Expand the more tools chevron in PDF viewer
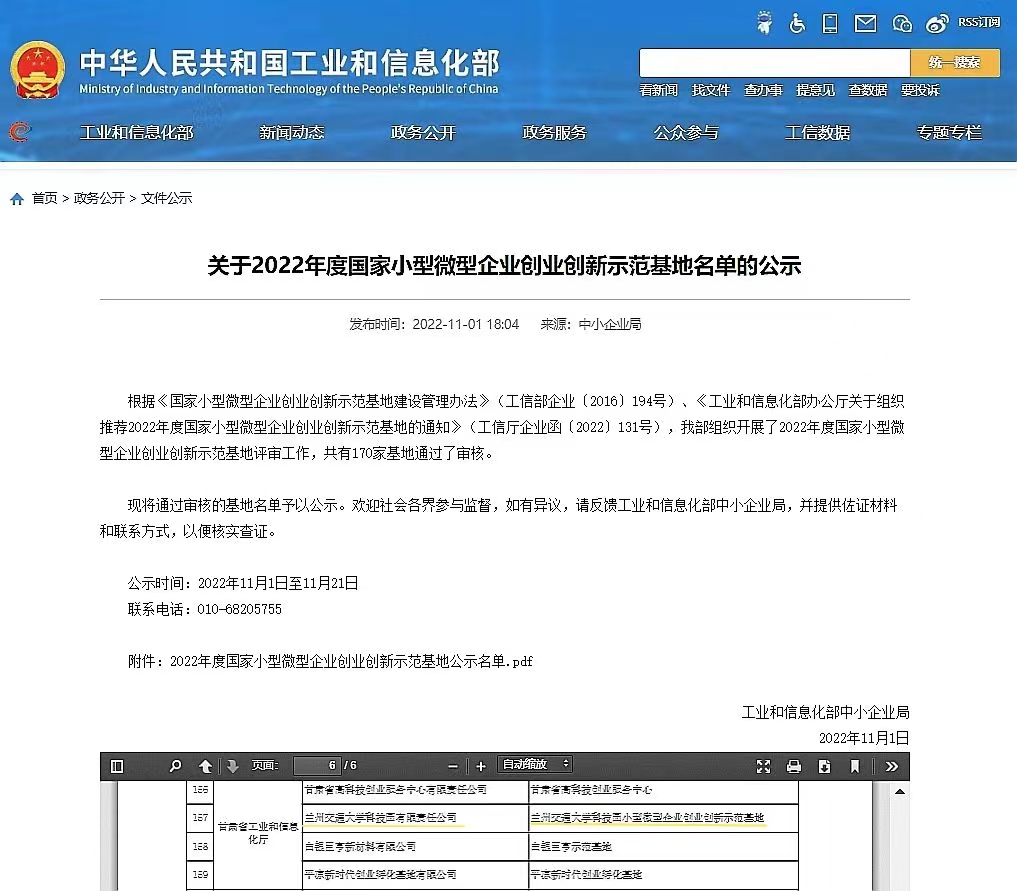The width and height of the screenshot is (1017, 891). [x=891, y=766]
